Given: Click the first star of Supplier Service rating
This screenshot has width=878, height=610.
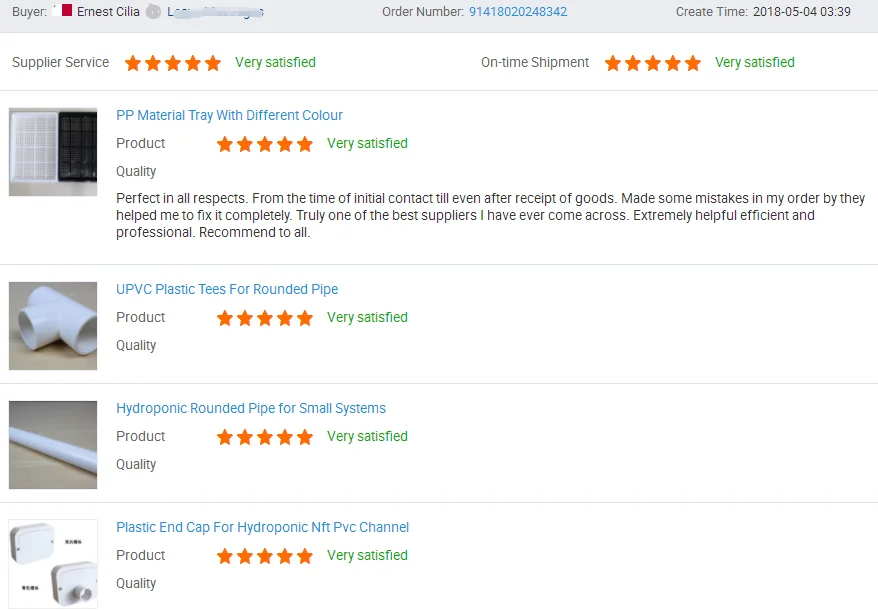Looking at the screenshot, I should pyautogui.click(x=133, y=63).
